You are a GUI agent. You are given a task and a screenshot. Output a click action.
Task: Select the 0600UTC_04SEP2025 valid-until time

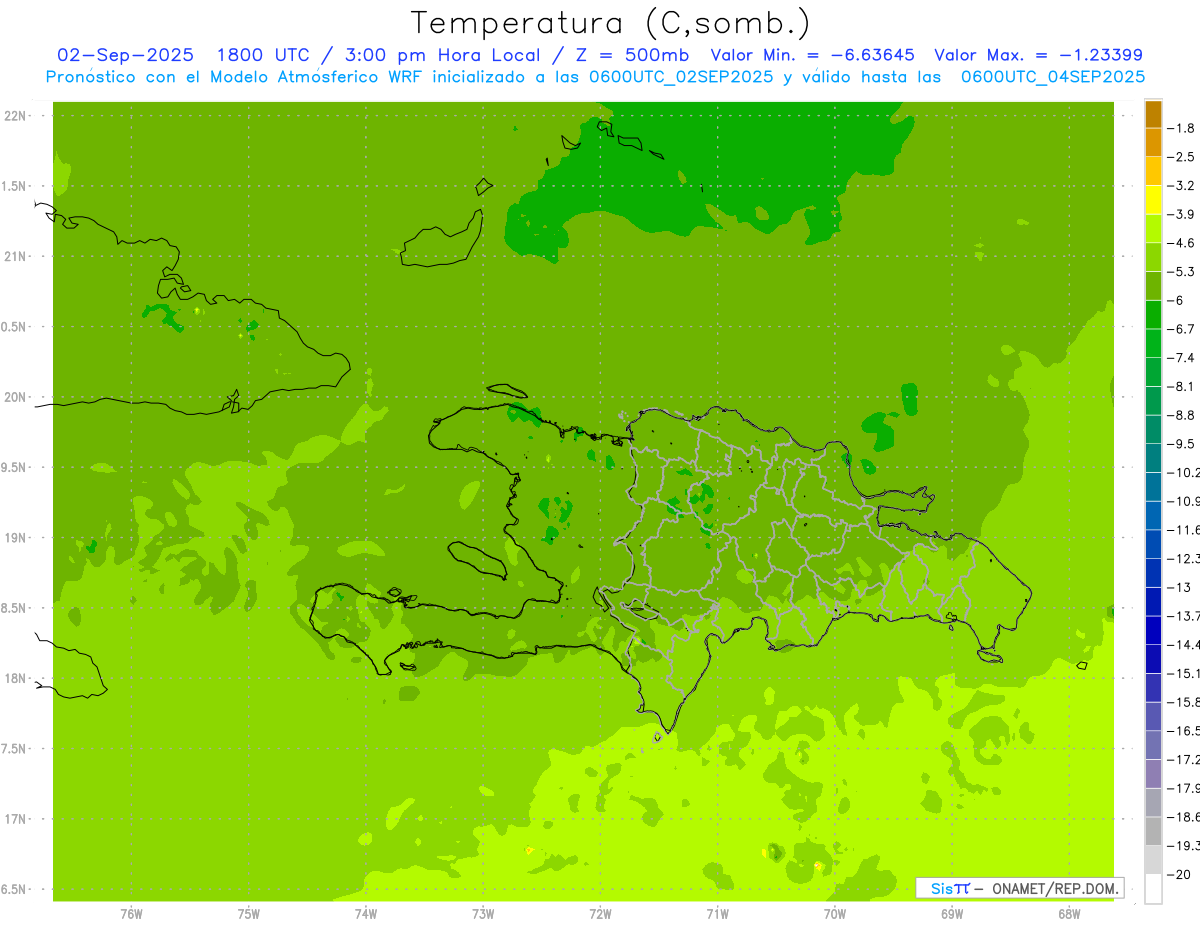pyautogui.click(x=1053, y=77)
